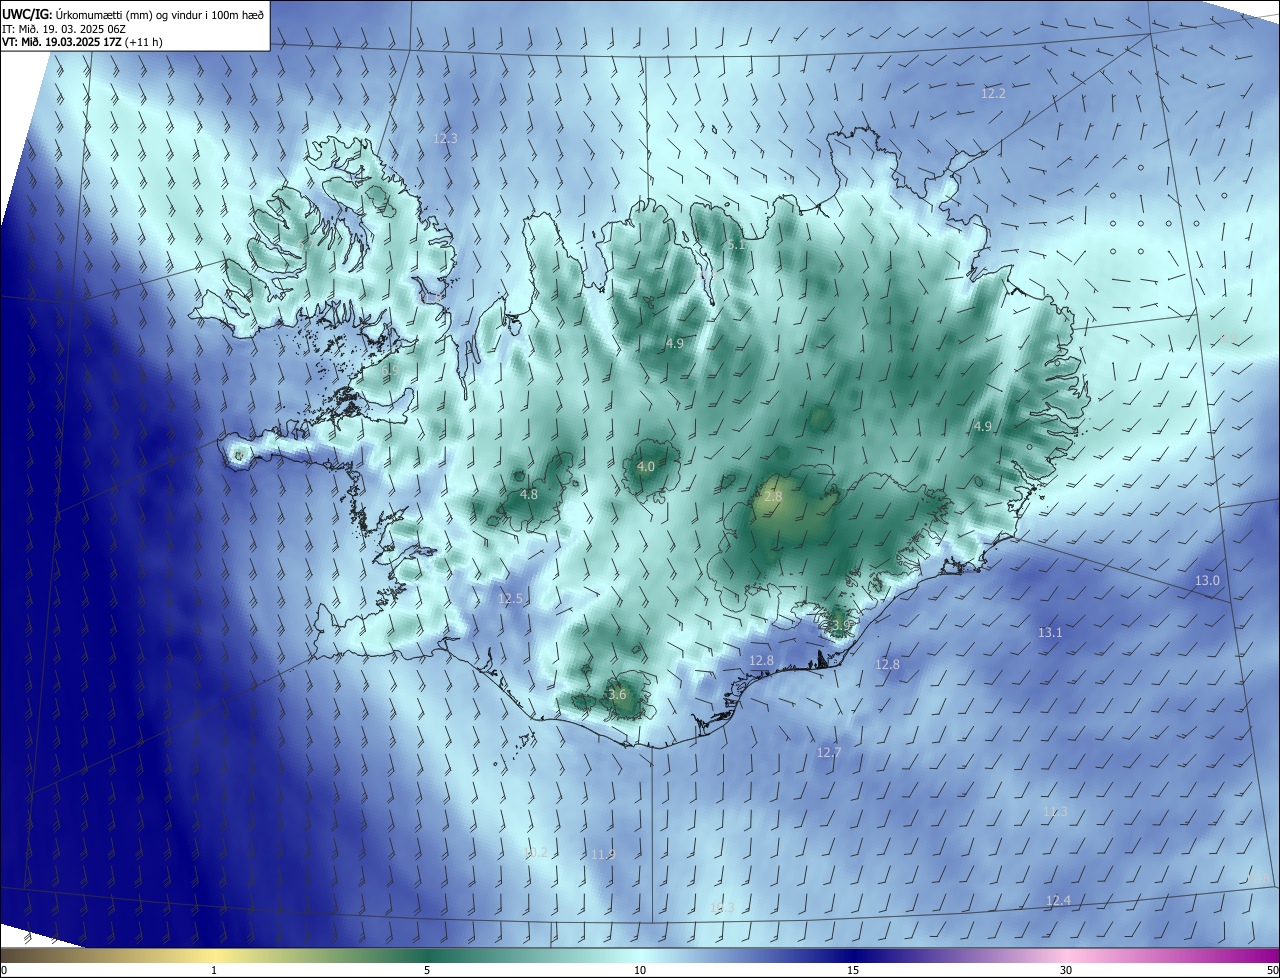Click the 3.6 value near the south coast
Viewport: 1280px width, 978px height.
pos(617,695)
